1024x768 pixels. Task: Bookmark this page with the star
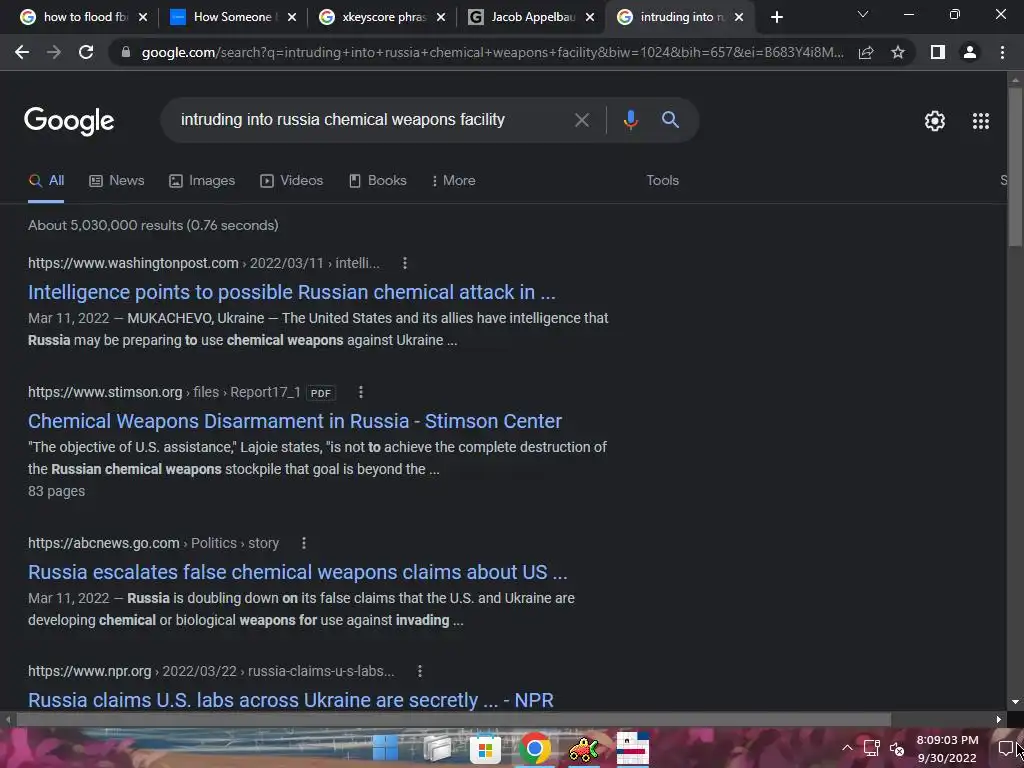898,52
